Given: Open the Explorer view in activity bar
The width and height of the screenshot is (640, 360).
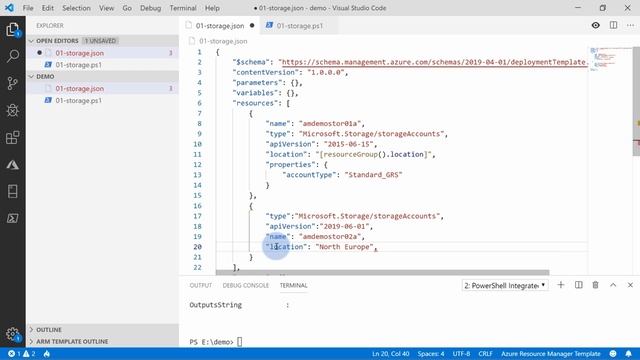Looking at the screenshot, I should [13, 30].
